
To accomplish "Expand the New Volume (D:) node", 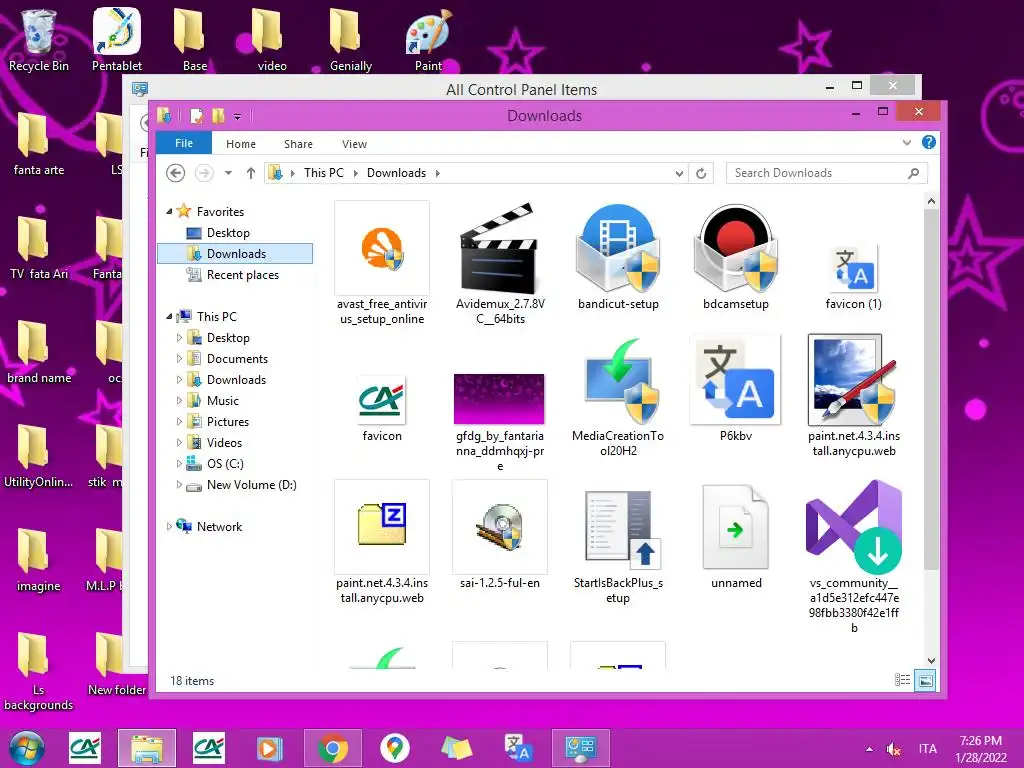I will 179,485.
